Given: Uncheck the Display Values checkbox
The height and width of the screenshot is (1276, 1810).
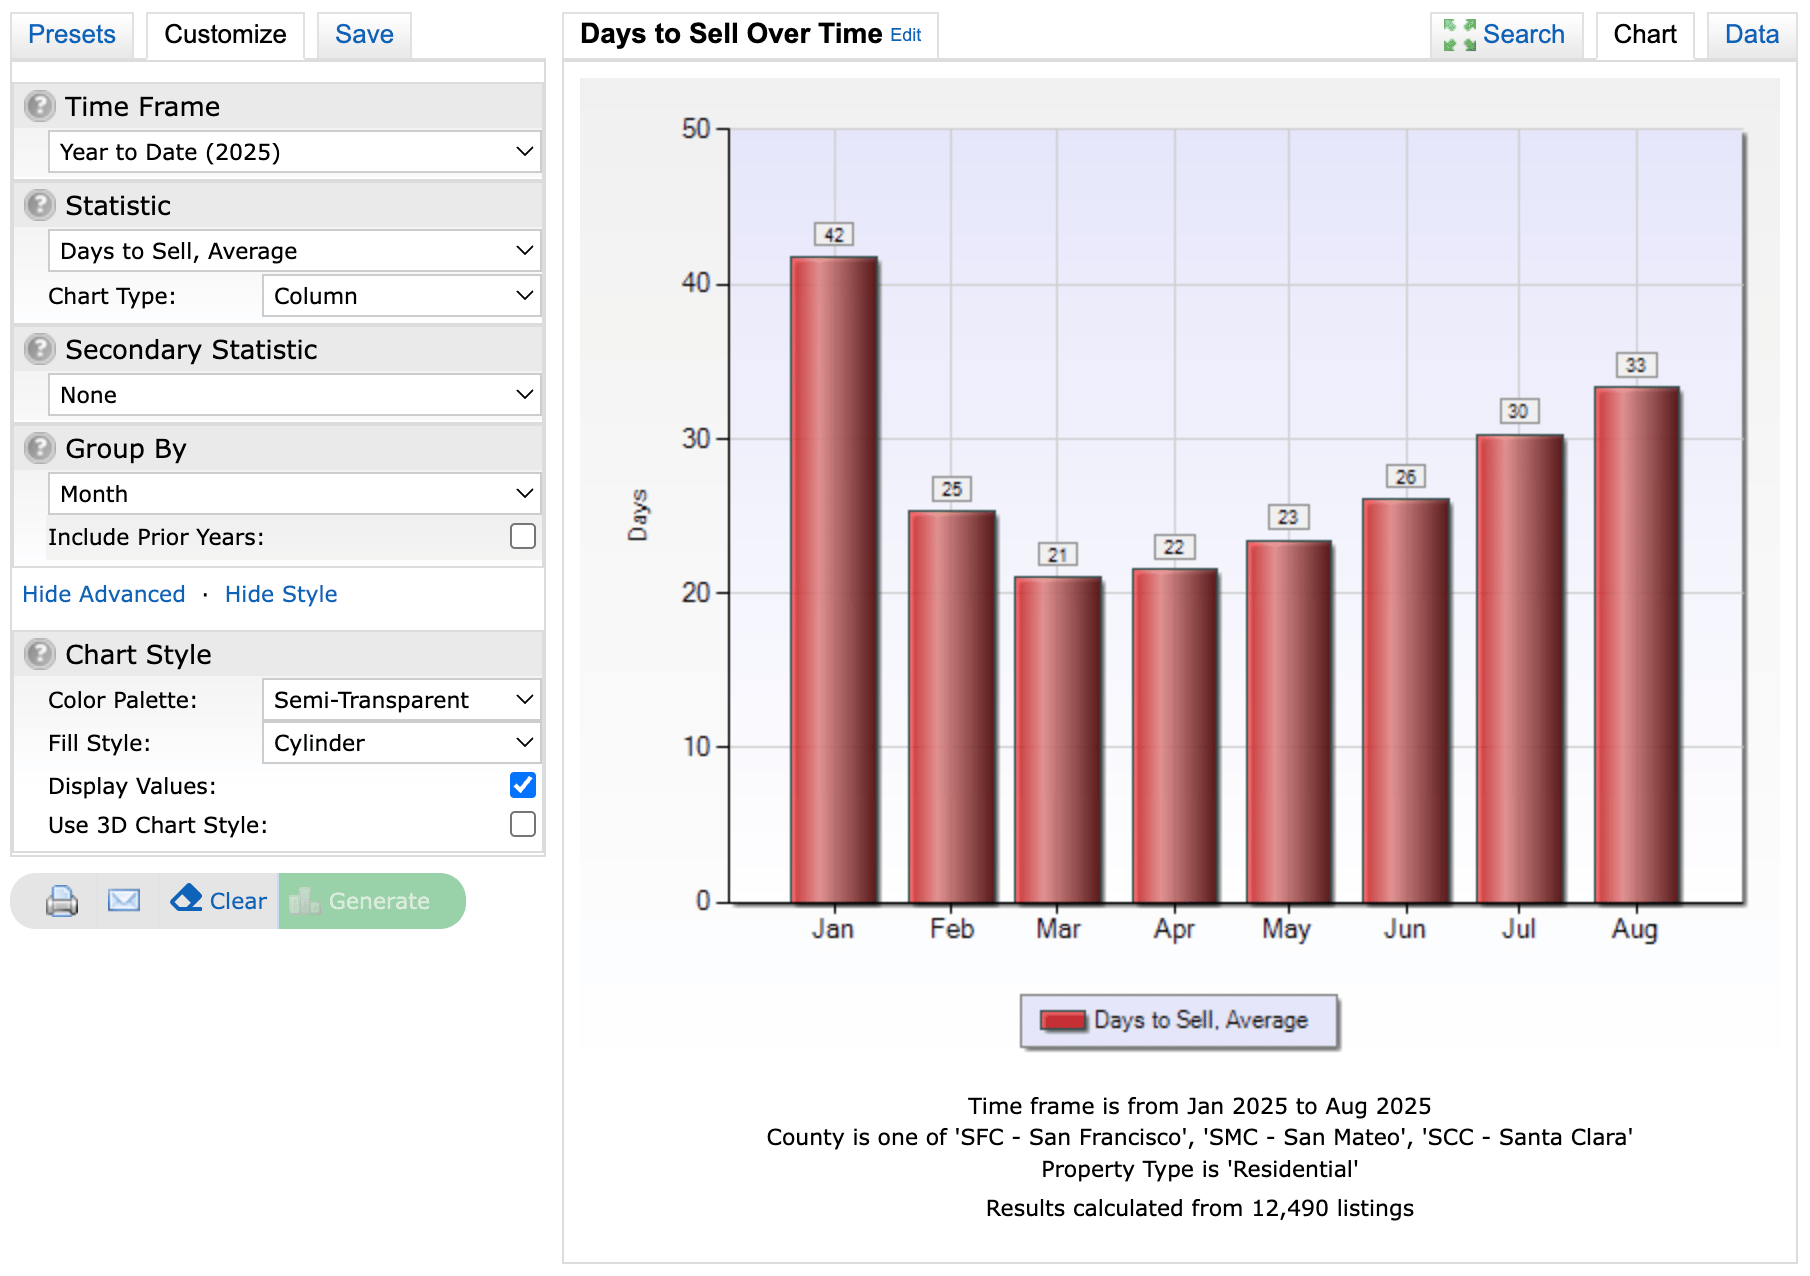Looking at the screenshot, I should [x=523, y=785].
